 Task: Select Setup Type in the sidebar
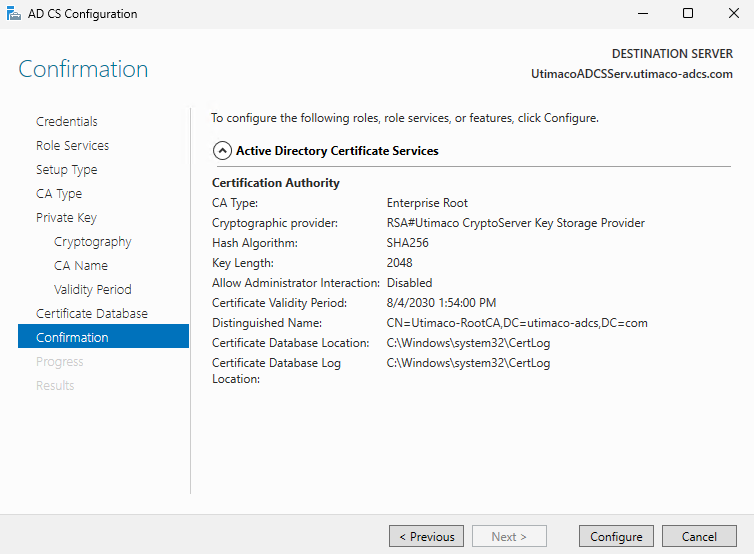[x=66, y=170]
